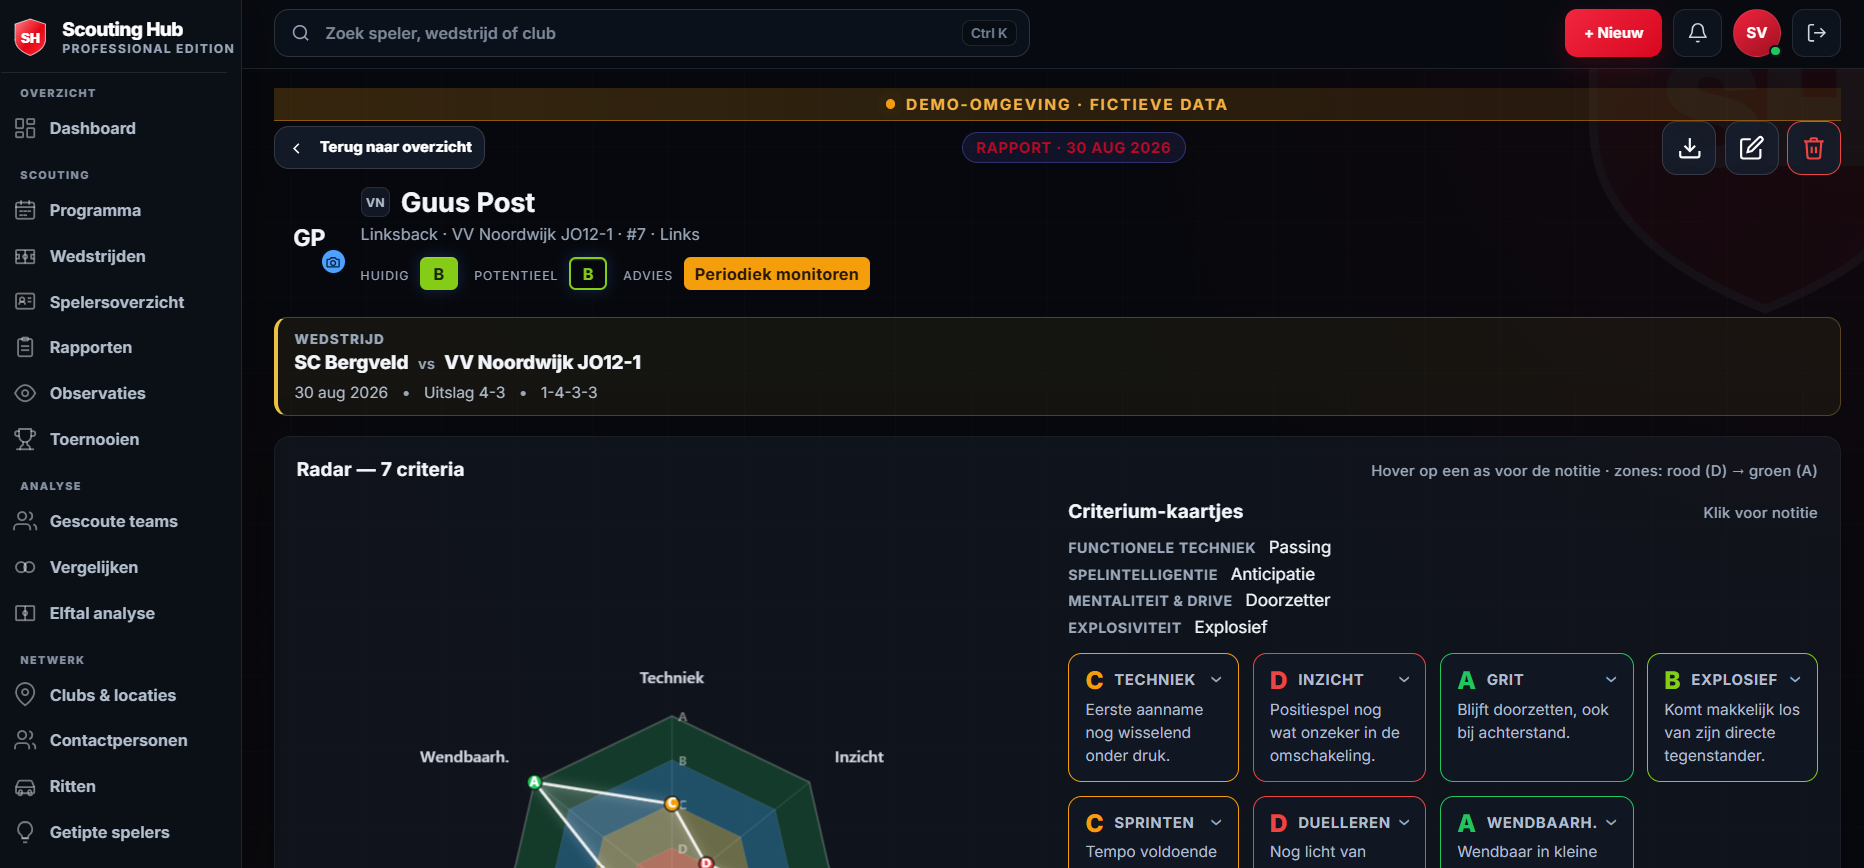Open the Dashboard grid icon
This screenshot has width=1864, height=868.
click(x=25, y=128)
